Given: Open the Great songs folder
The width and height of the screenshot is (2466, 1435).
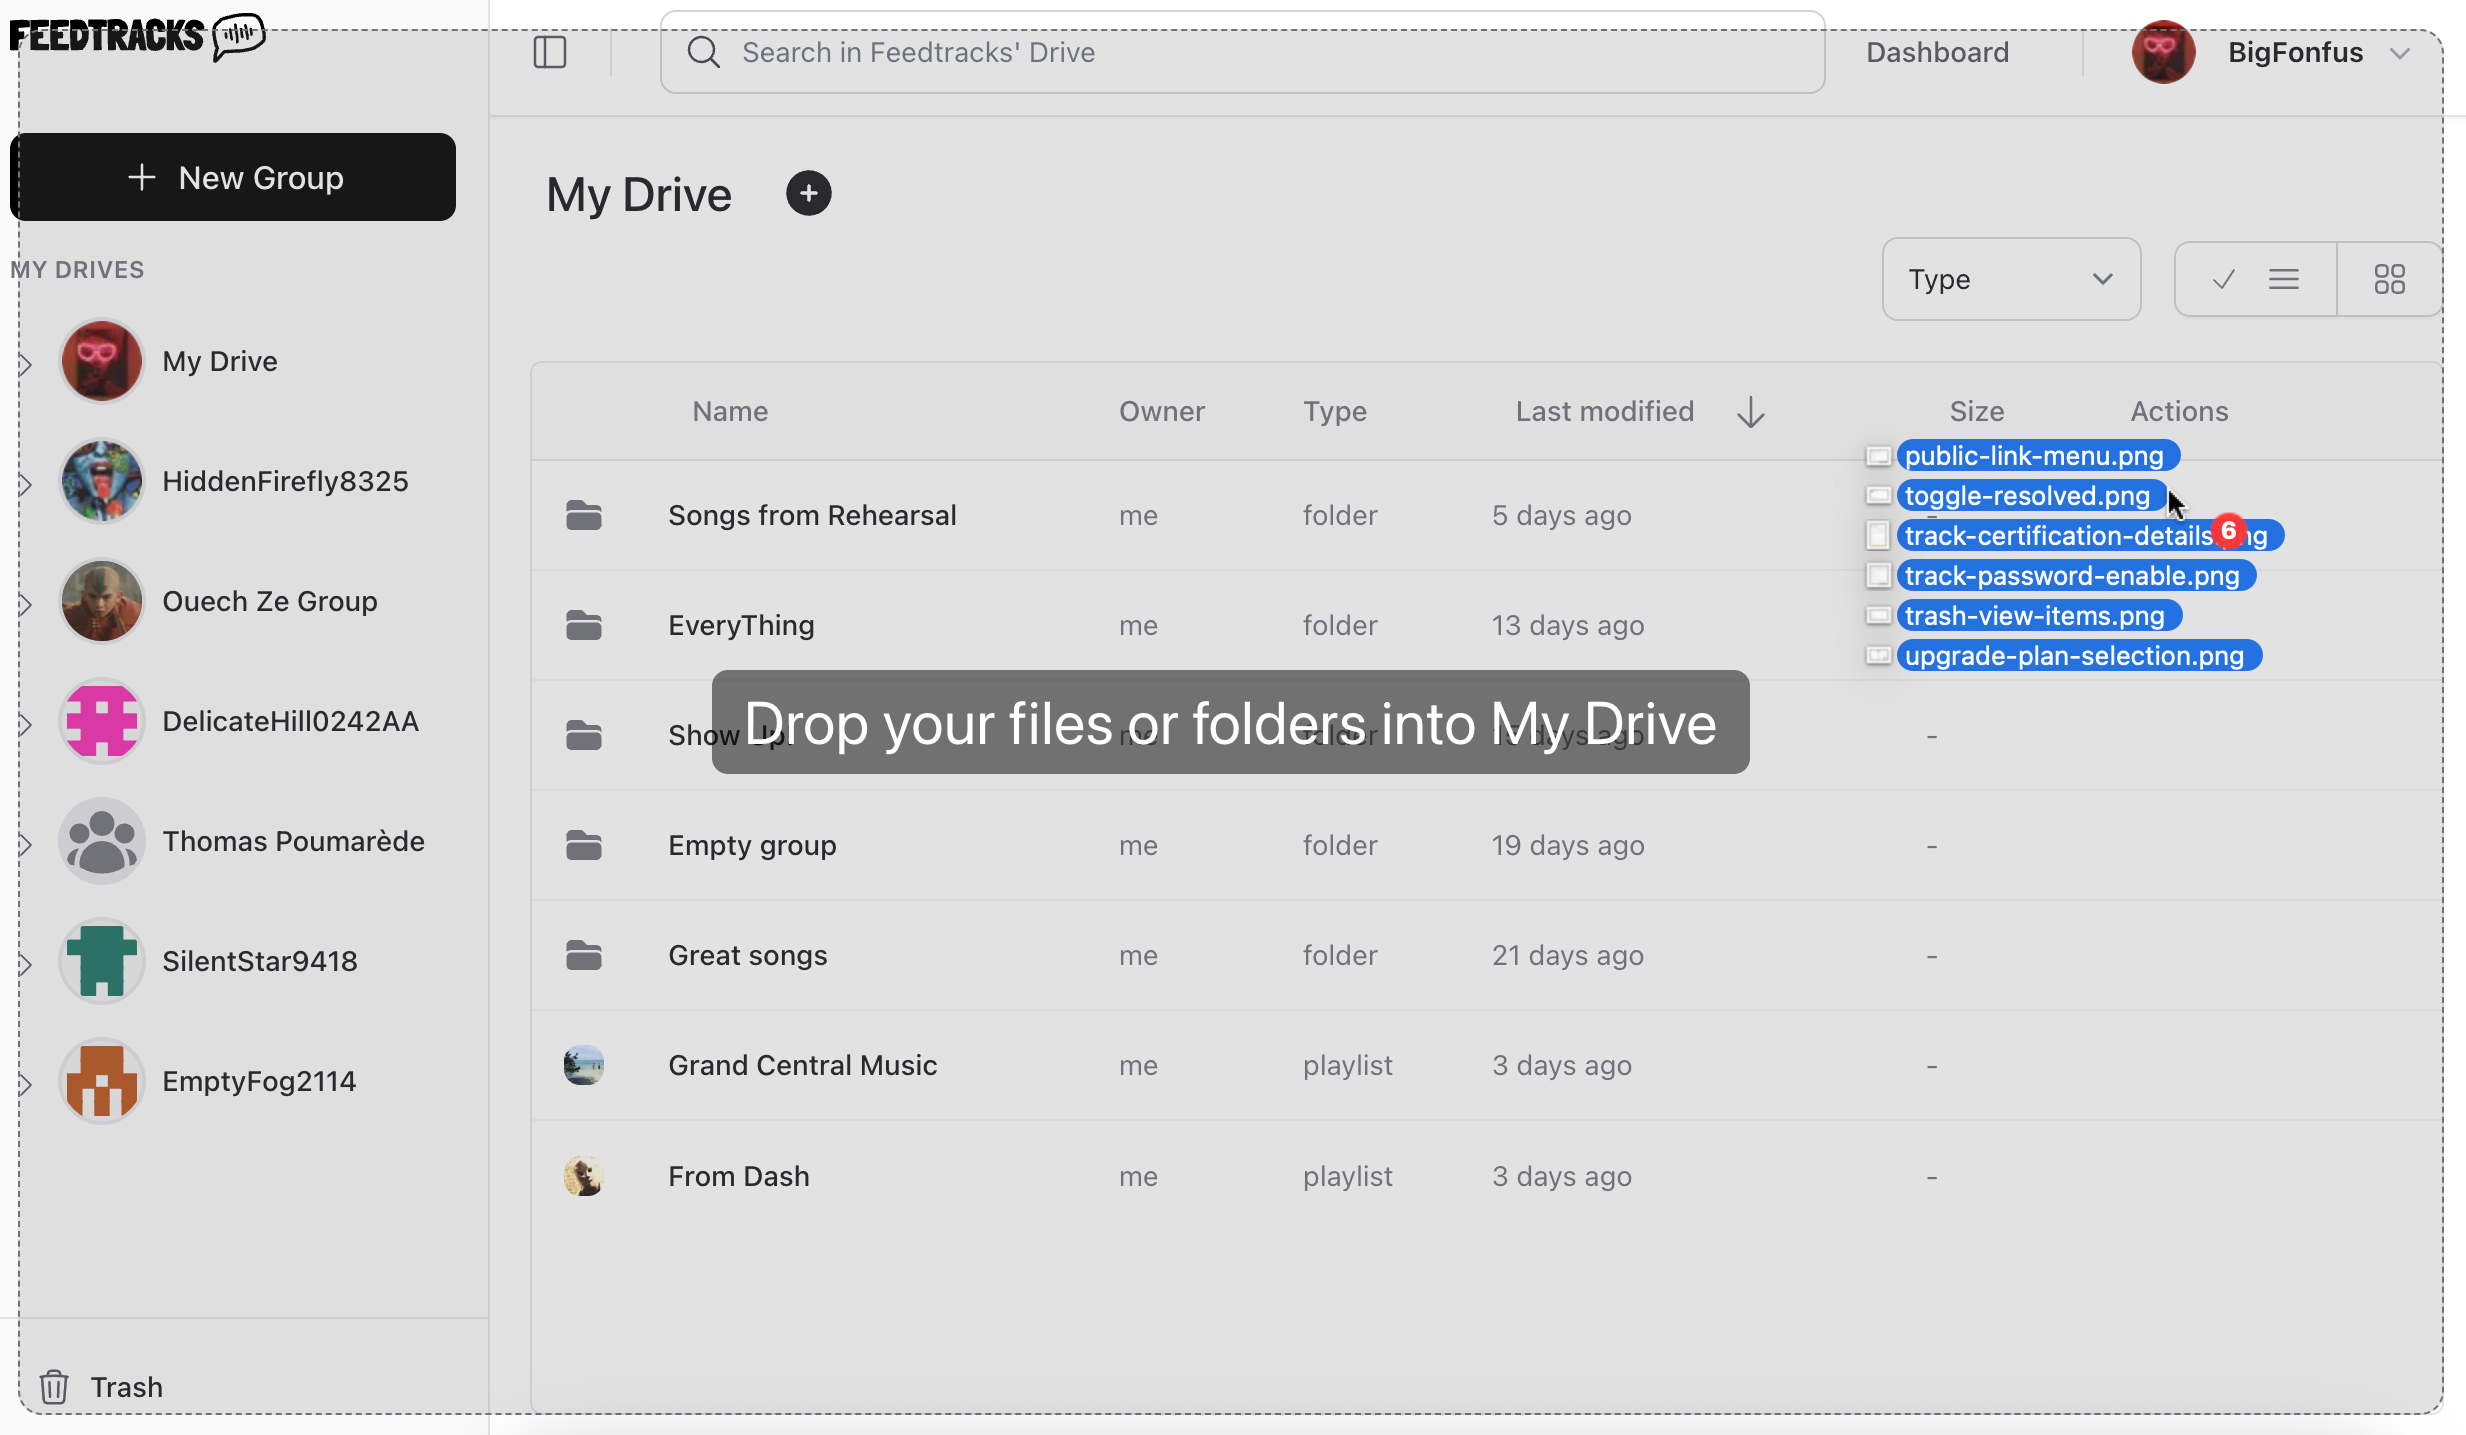Looking at the screenshot, I should 747,955.
